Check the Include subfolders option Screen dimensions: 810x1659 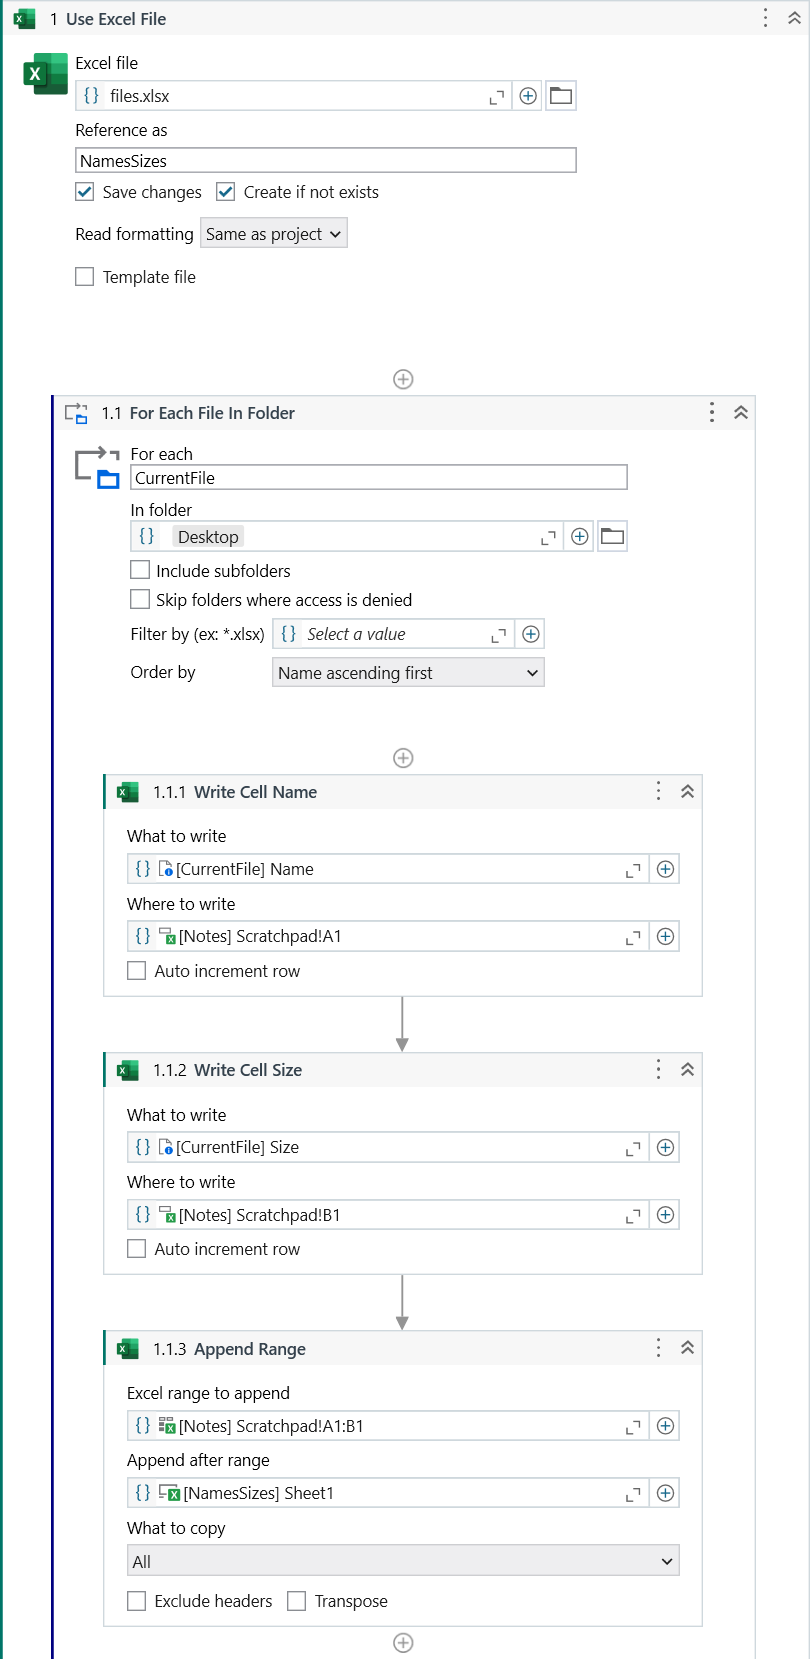(x=141, y=570)
